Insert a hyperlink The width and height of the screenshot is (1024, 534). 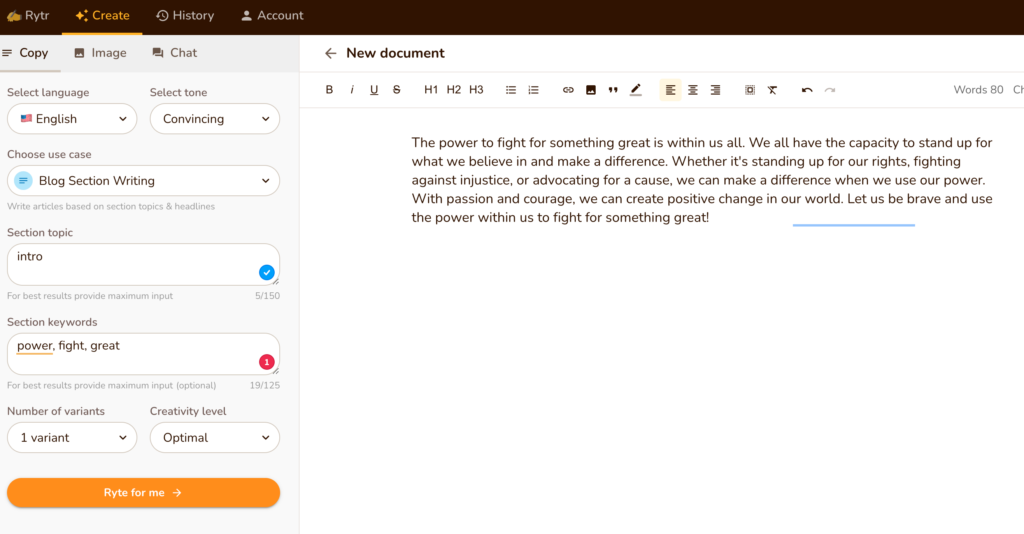(568, 90)
